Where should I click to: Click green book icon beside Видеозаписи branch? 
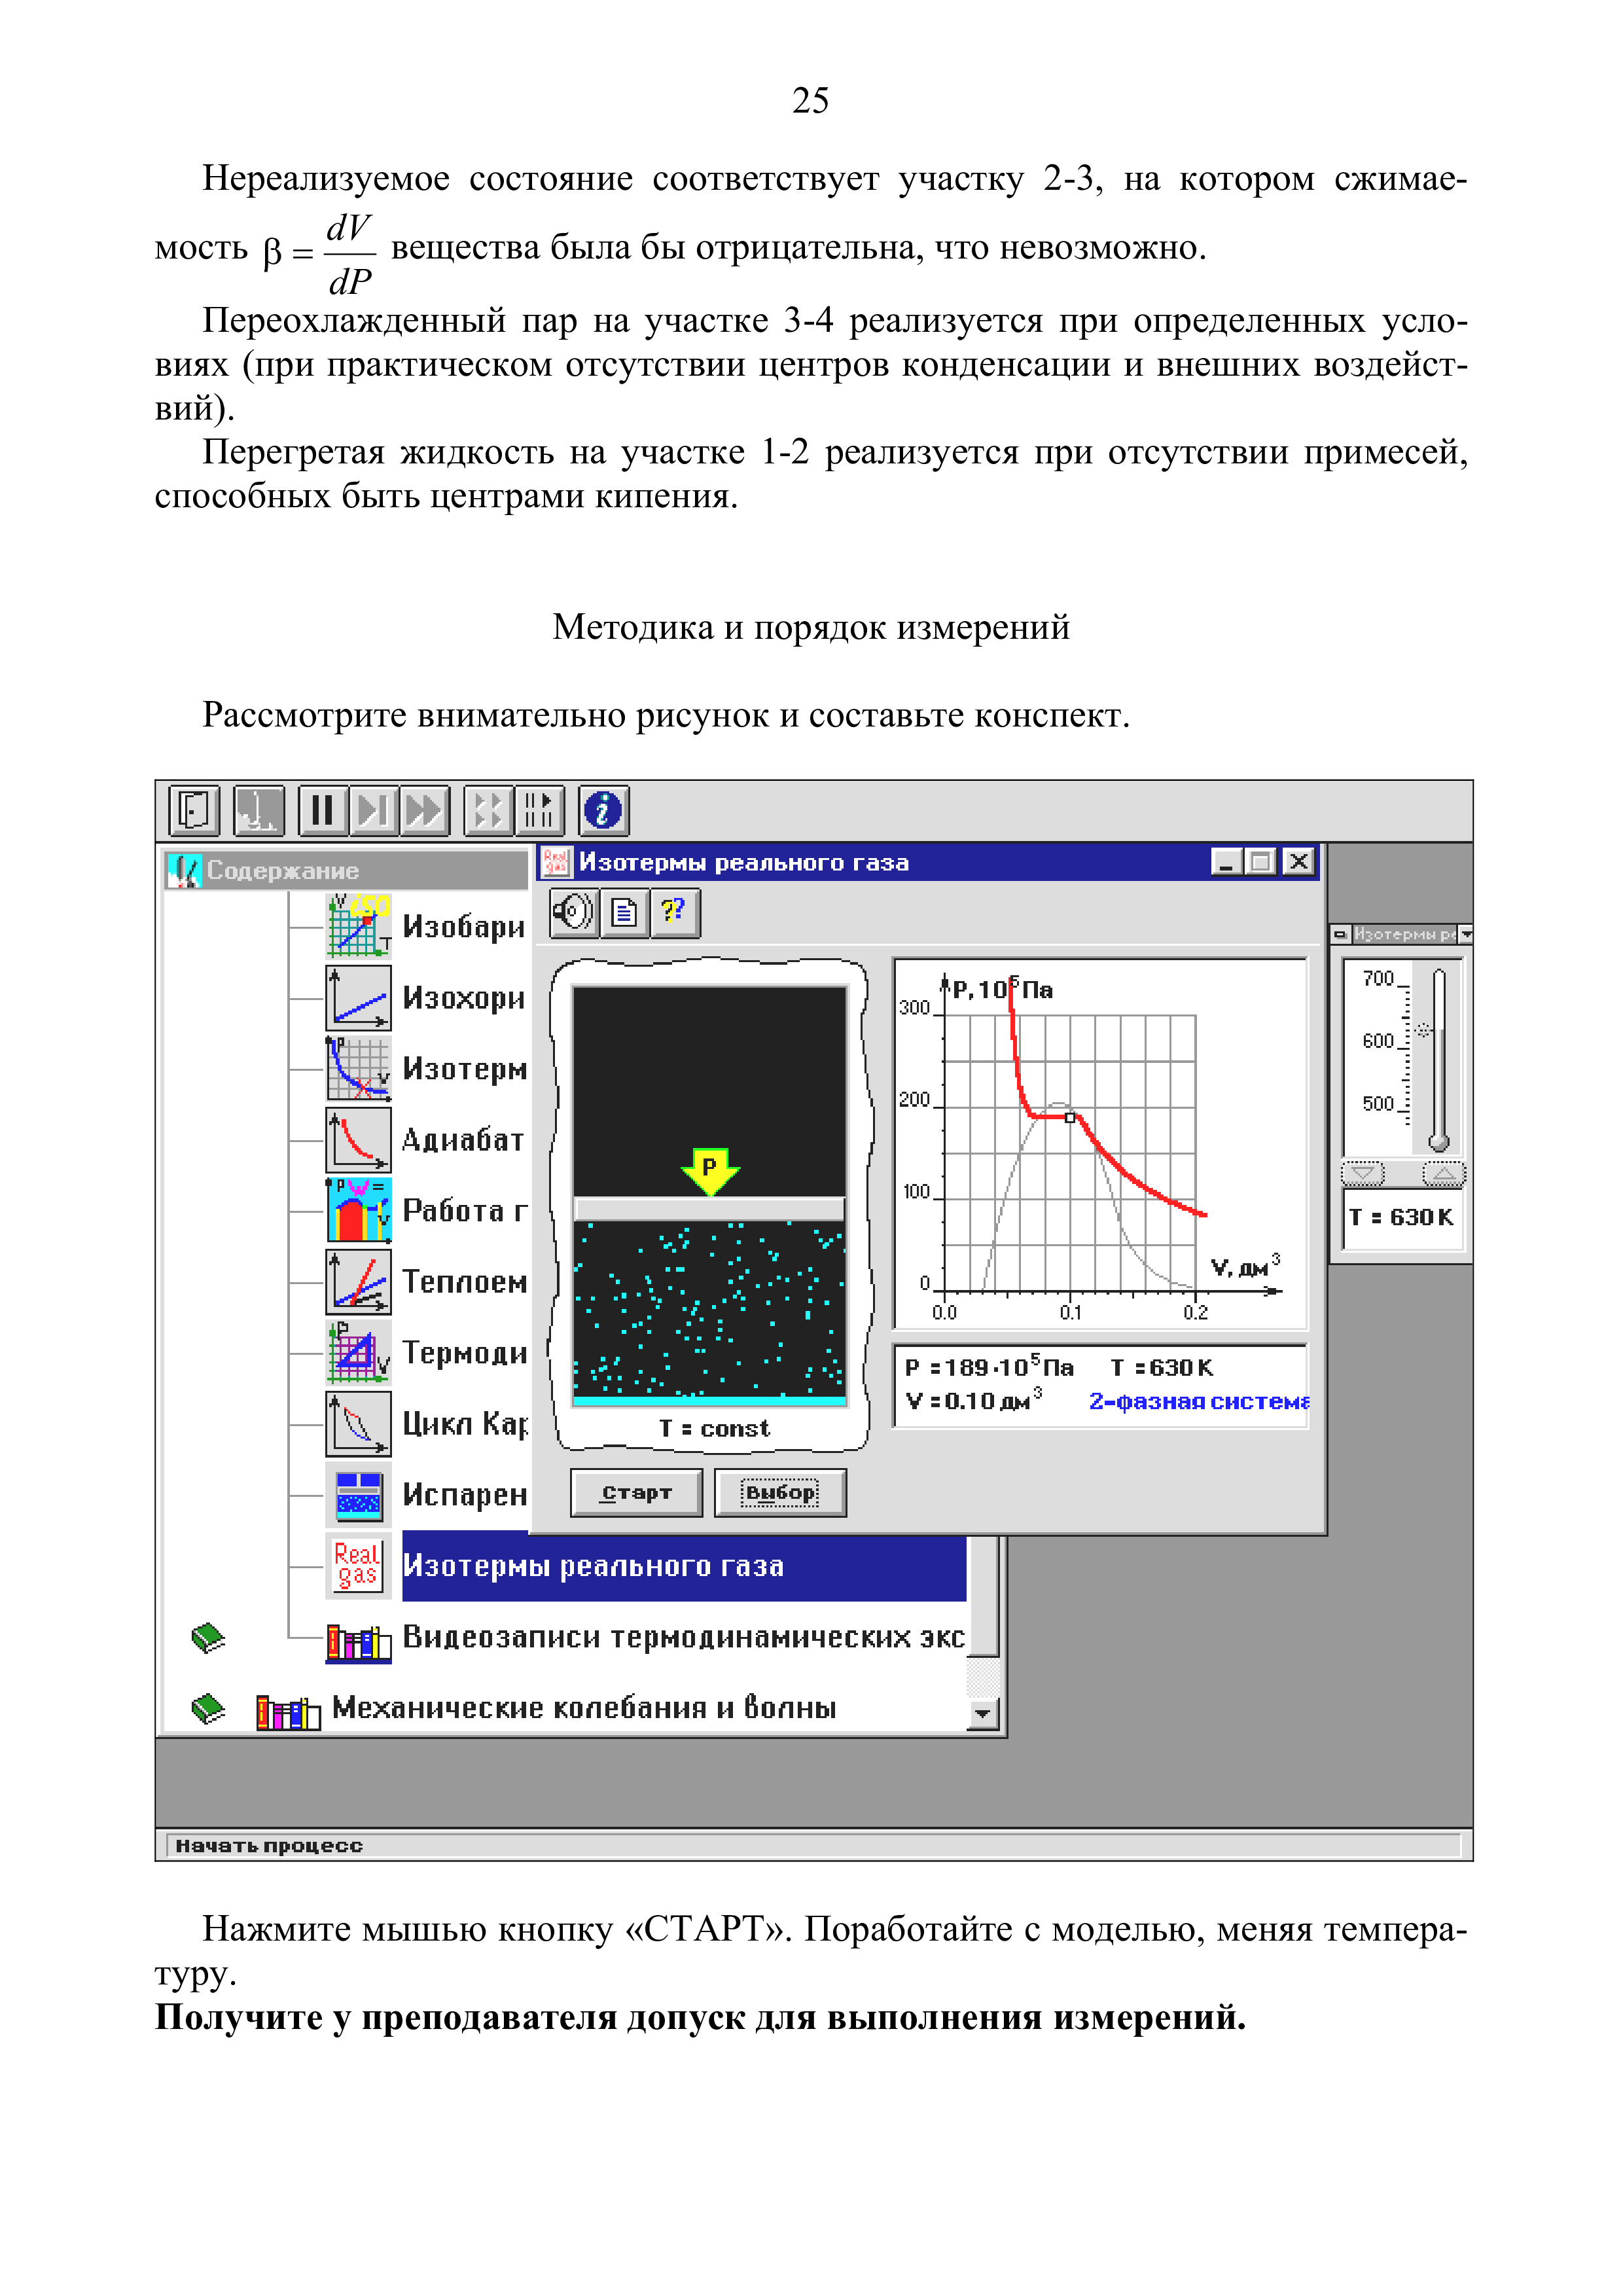208,1637
